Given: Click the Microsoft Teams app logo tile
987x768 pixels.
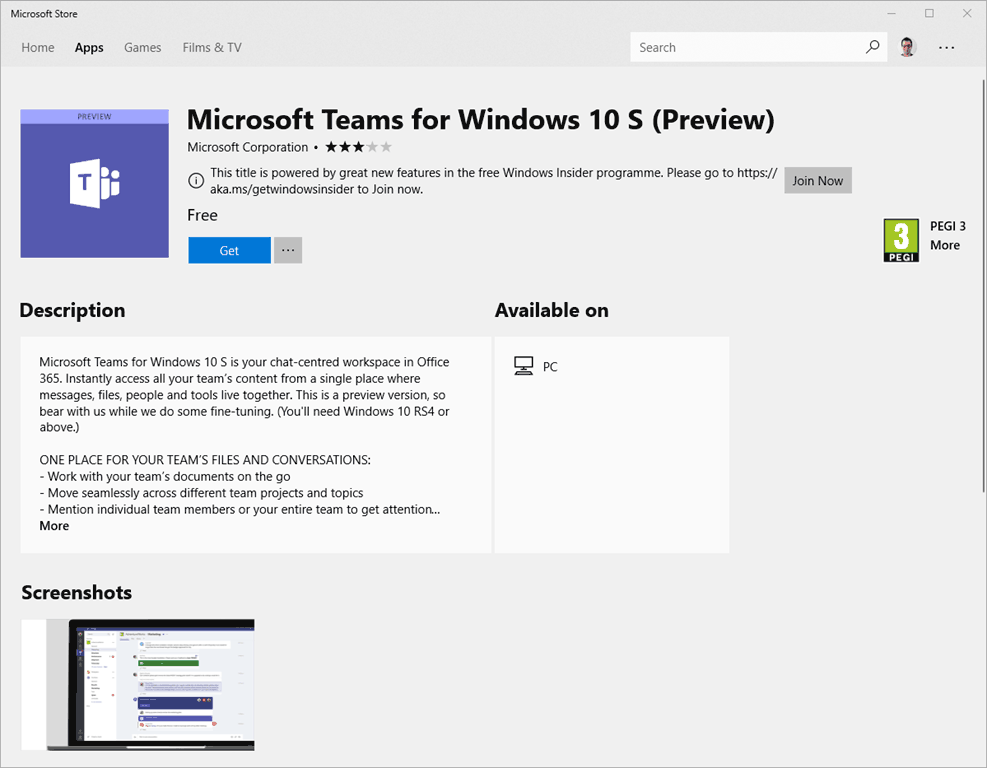Looking at the screenshot, I should (94, 183).
